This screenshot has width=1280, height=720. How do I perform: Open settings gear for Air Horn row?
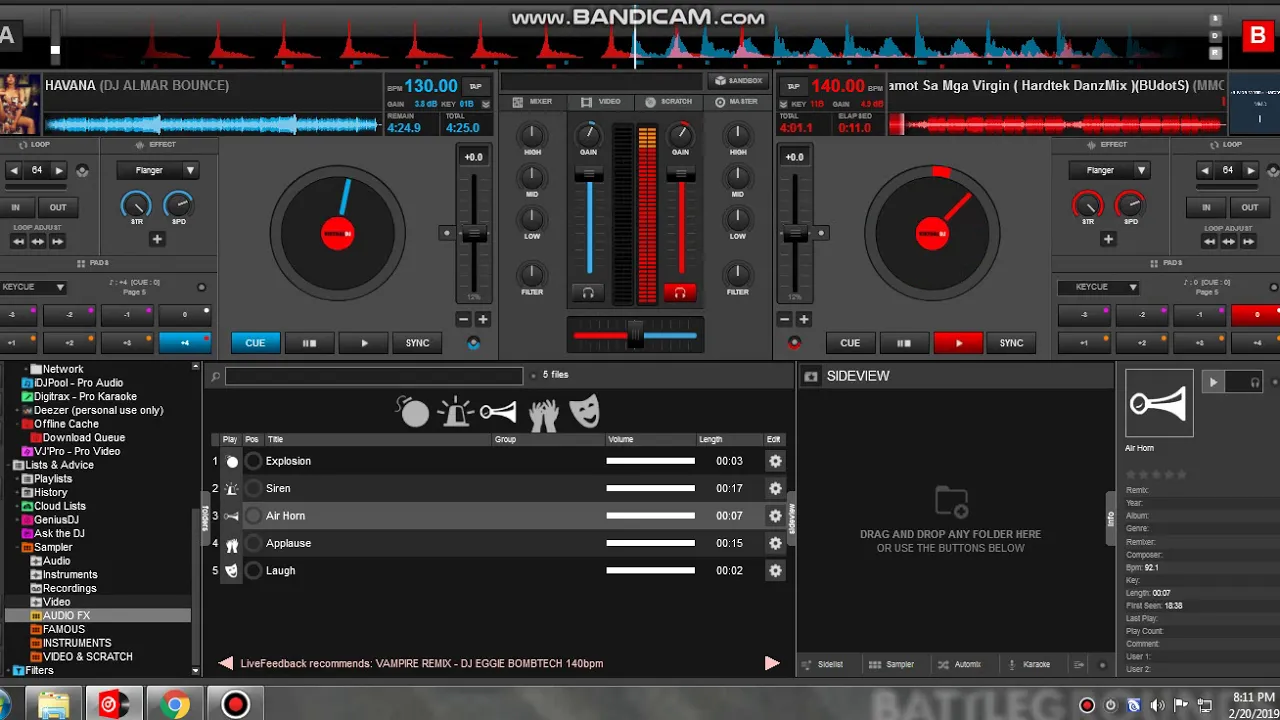(775, 516)
